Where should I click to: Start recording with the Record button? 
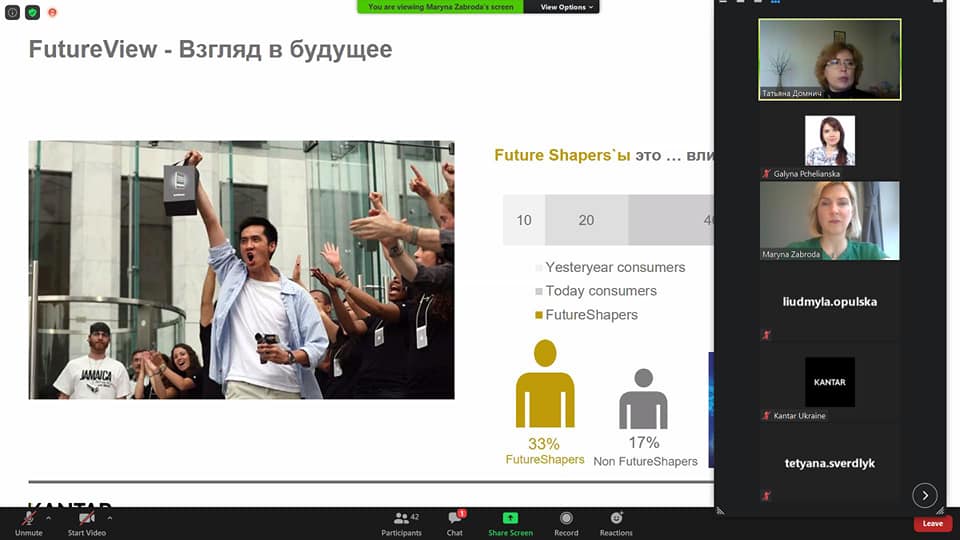pos(566,518)
